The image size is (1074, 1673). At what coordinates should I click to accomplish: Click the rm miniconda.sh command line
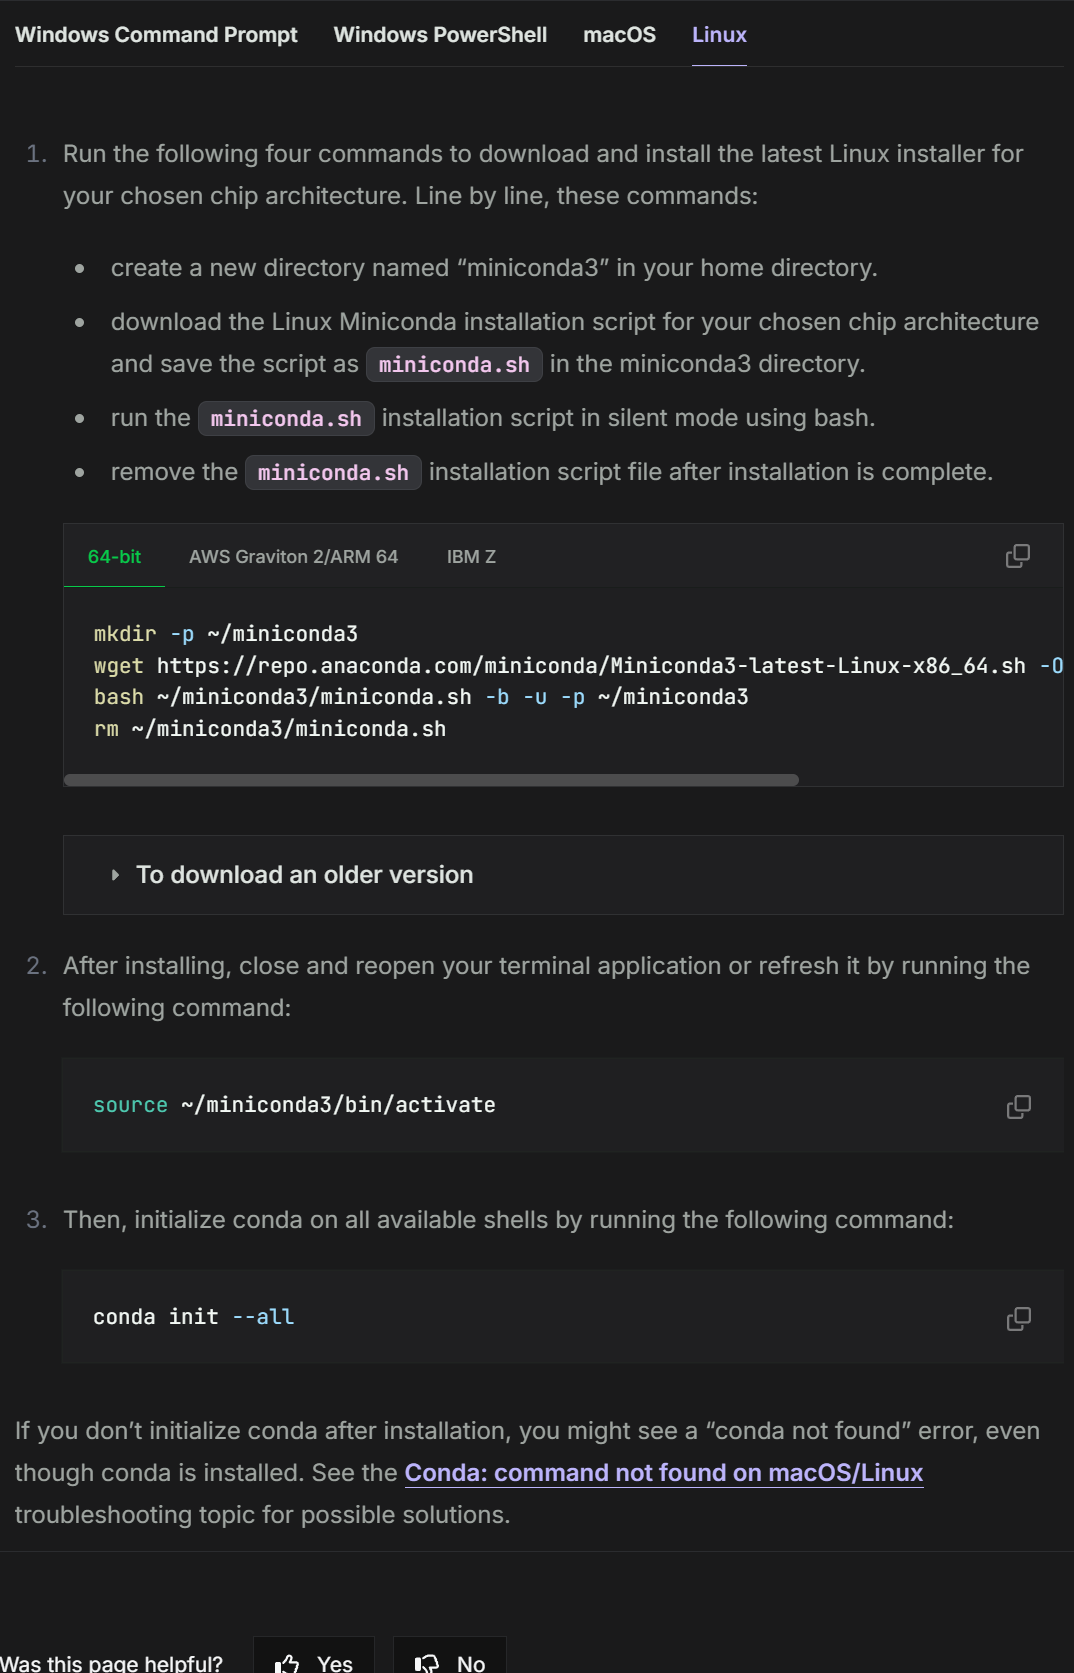point(270,729)
